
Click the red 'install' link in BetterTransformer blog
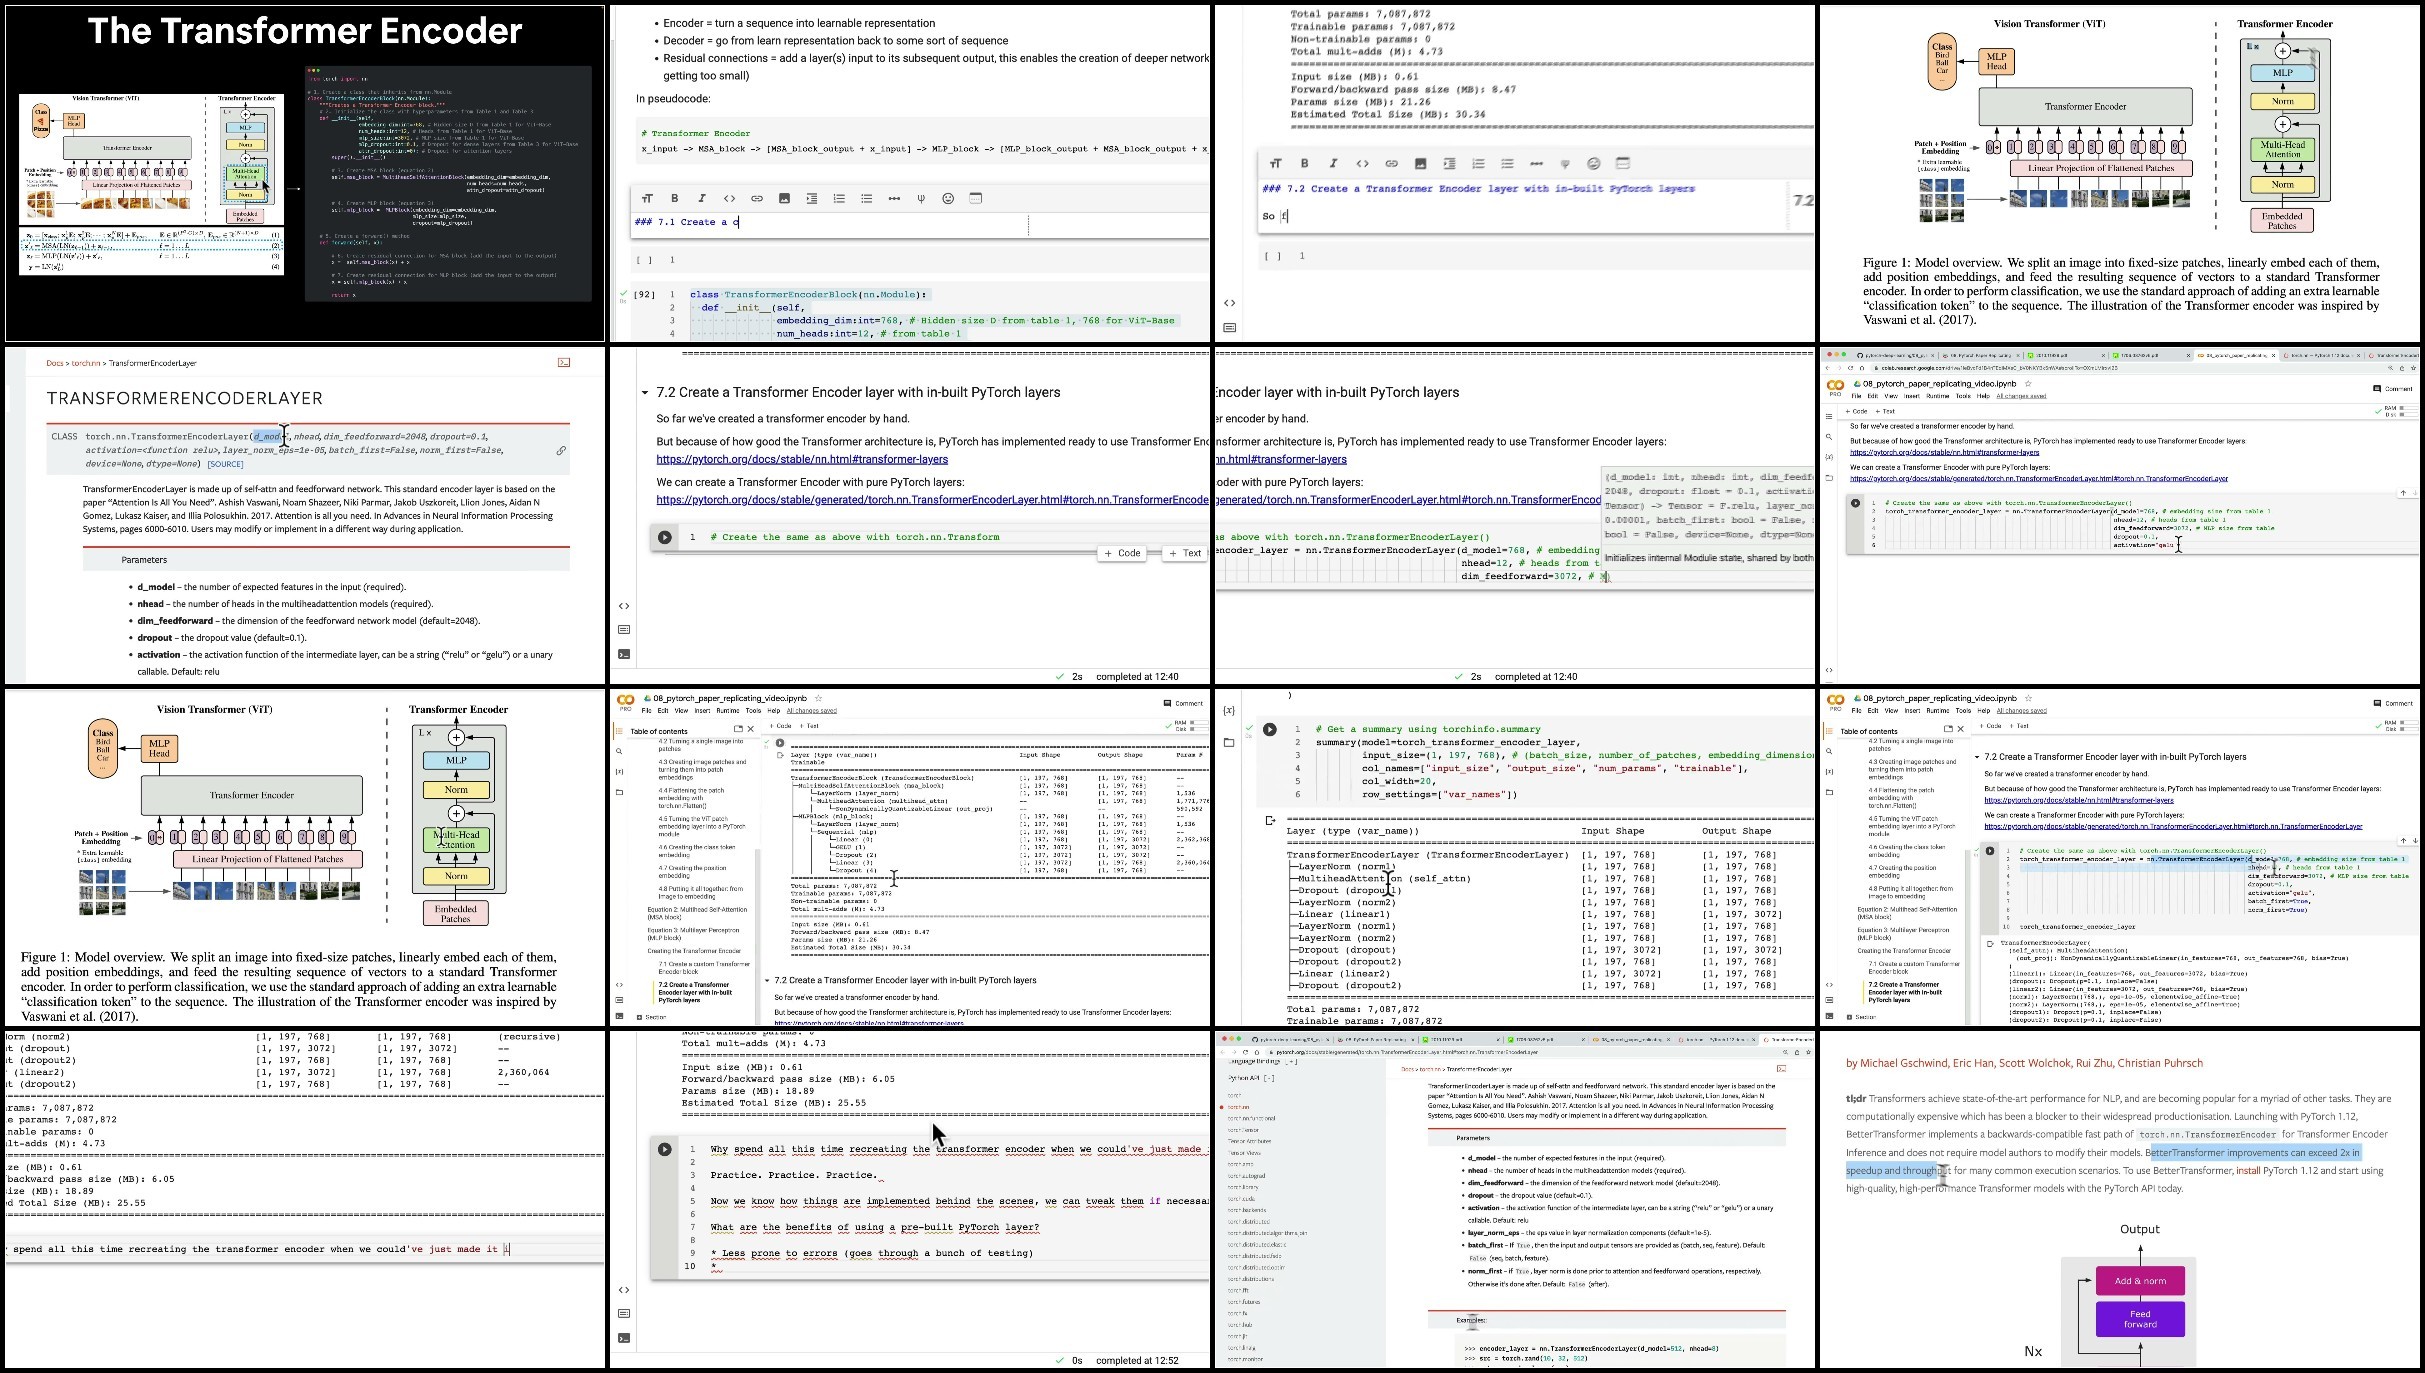(2248, 1171)
